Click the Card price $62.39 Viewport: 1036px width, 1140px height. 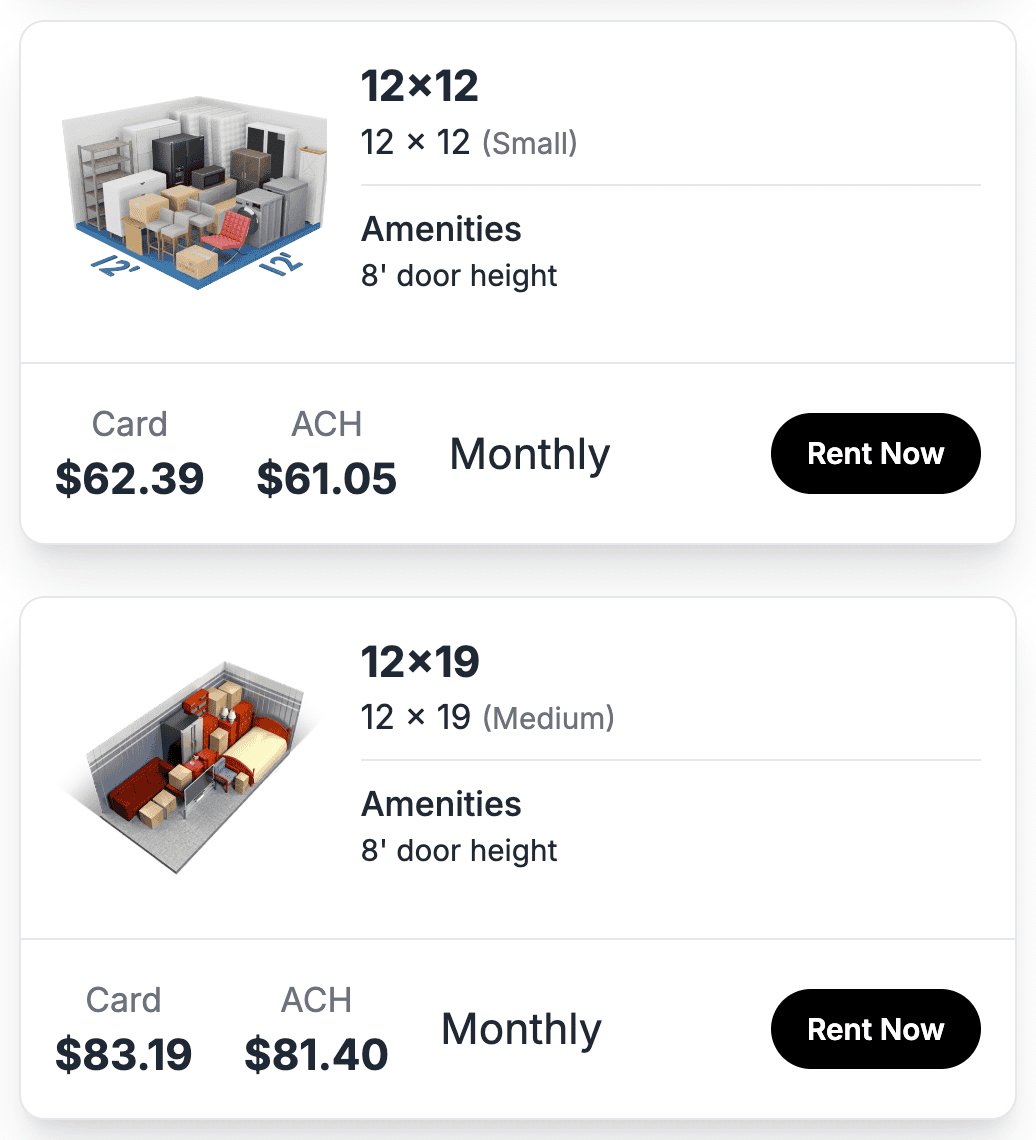(x=129, y=479)
